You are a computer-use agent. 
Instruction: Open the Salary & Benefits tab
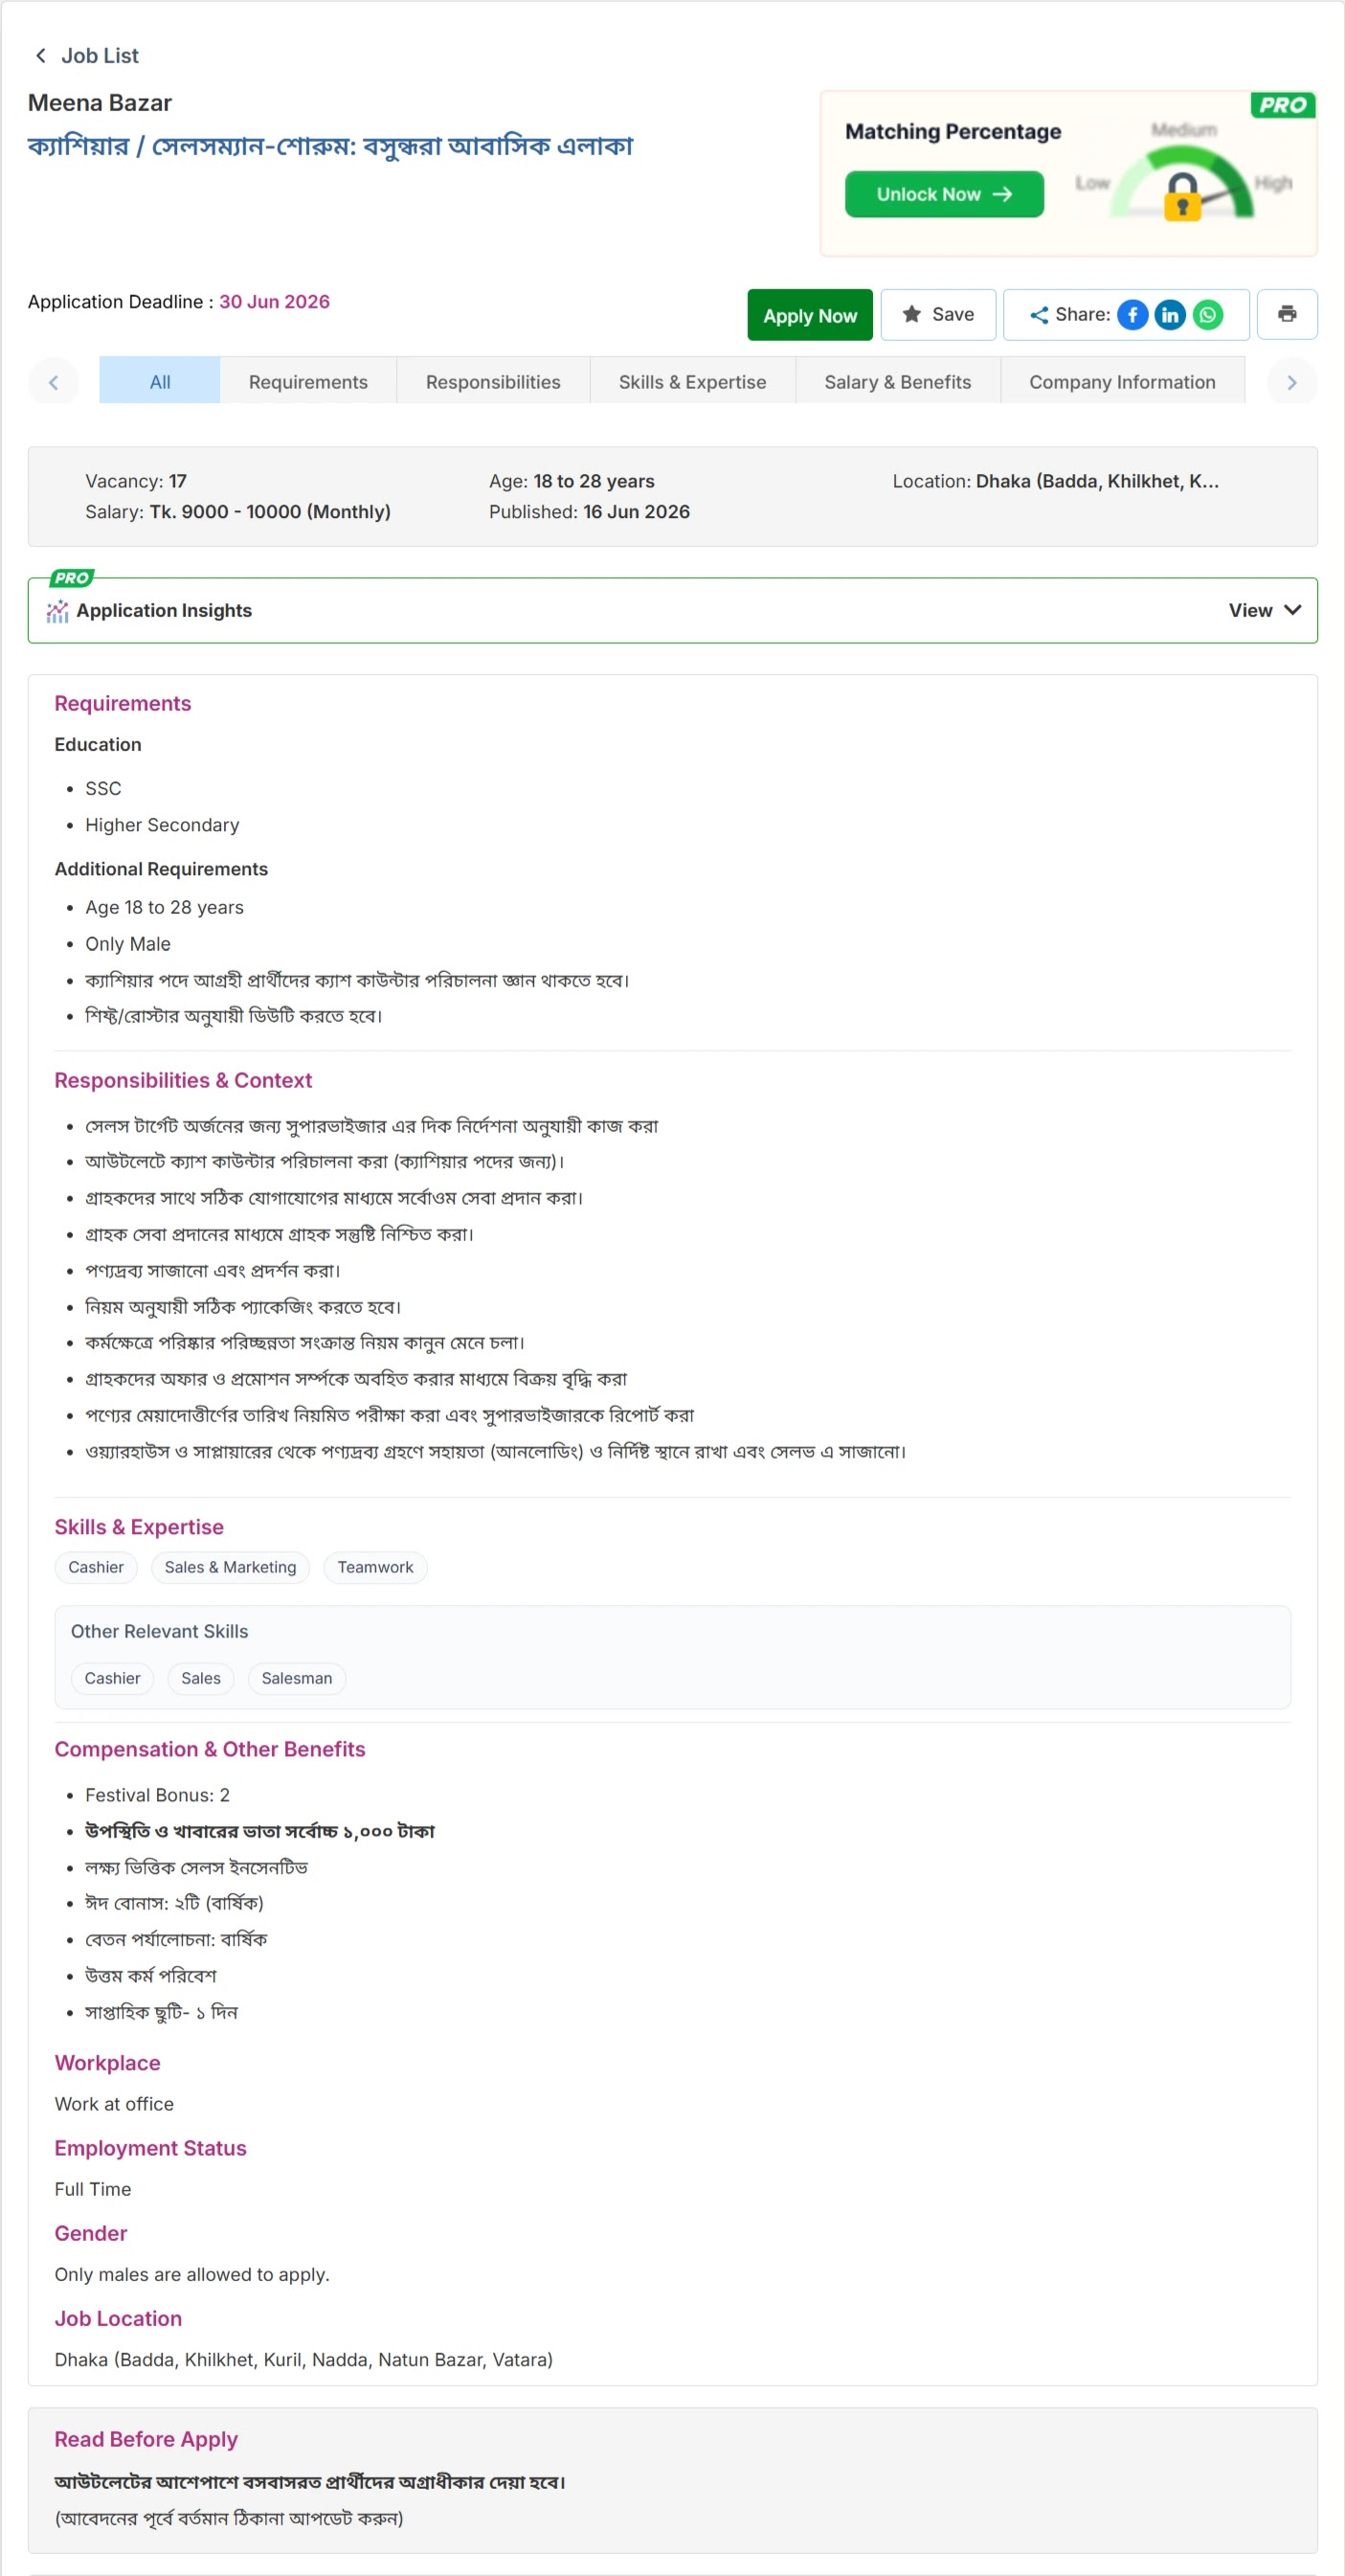pyautogui.click(x=898, y=382)
